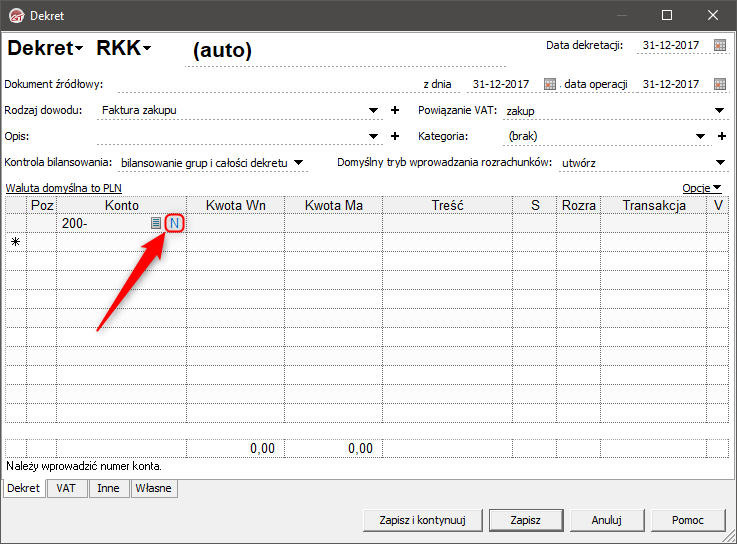Click the Konto column header
The height and width of the screenshot is (544, 737).
point(122,205)
